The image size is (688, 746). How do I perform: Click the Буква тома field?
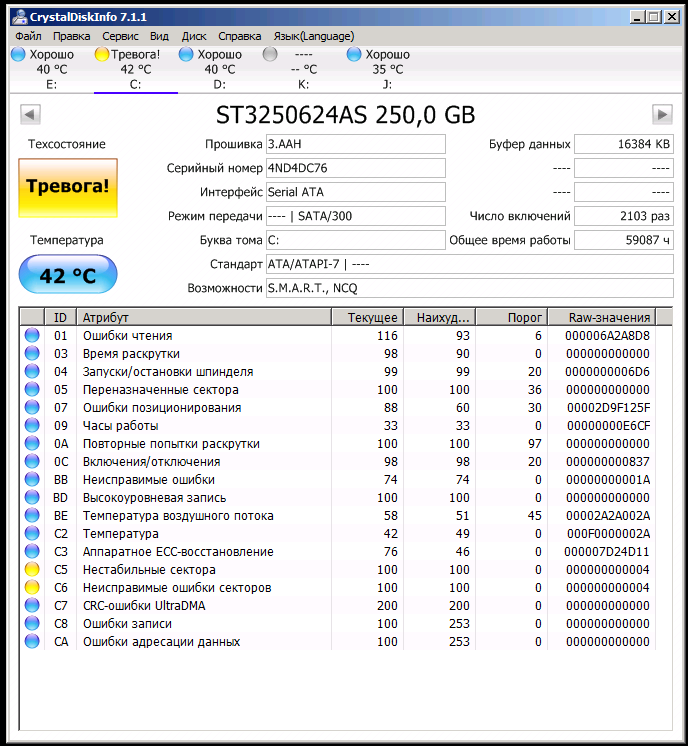pos(355,240)
